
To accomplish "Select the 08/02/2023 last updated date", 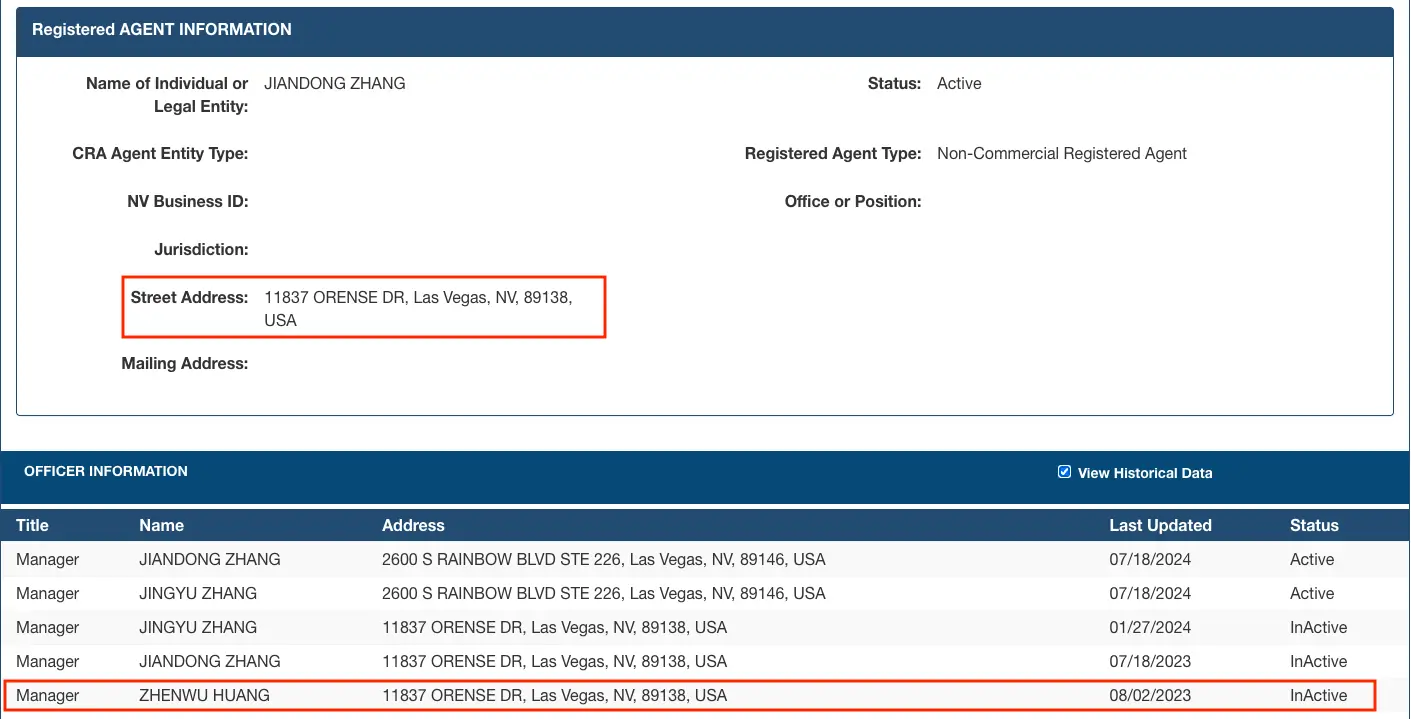I will [x=1150, y=695].
